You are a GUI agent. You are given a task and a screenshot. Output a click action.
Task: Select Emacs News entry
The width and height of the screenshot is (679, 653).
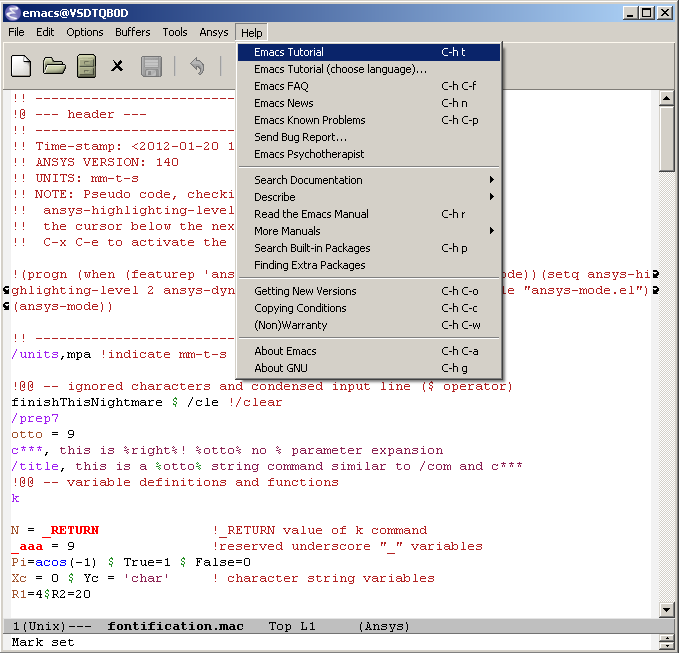click(x=369, y=103)
